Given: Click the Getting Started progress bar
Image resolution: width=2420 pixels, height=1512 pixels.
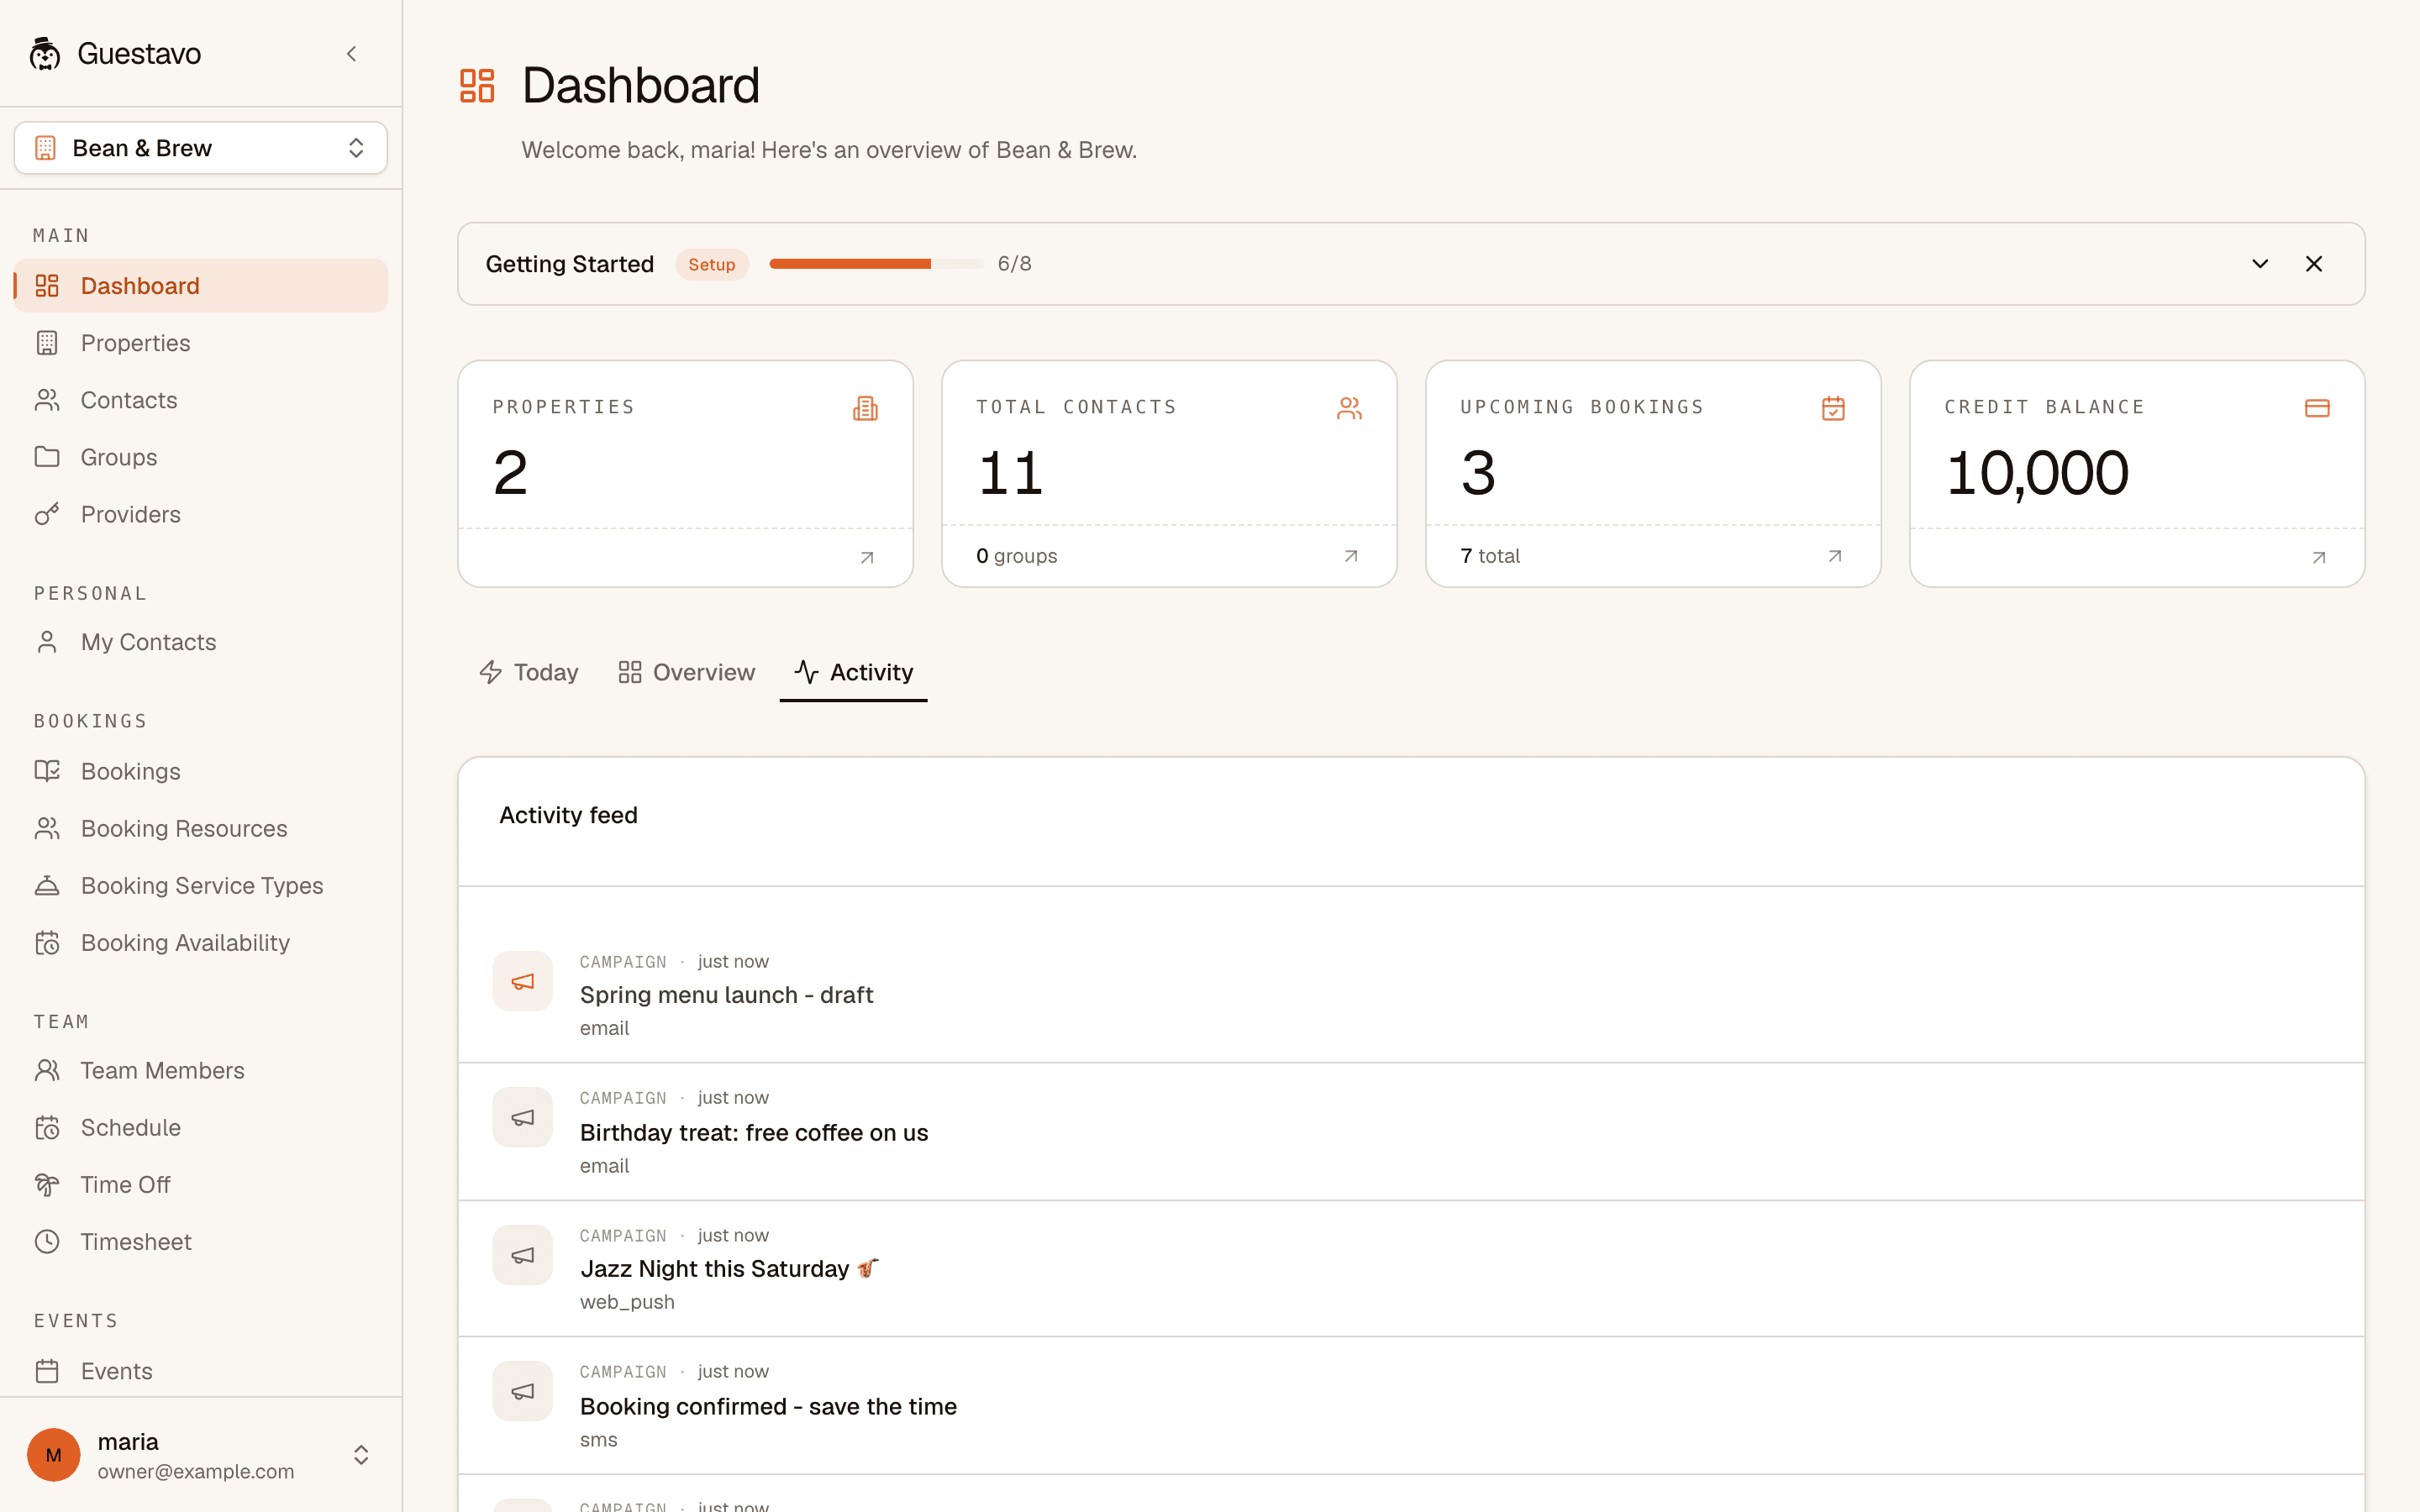Looking at the screenshot, I should [x=876, y=264].
